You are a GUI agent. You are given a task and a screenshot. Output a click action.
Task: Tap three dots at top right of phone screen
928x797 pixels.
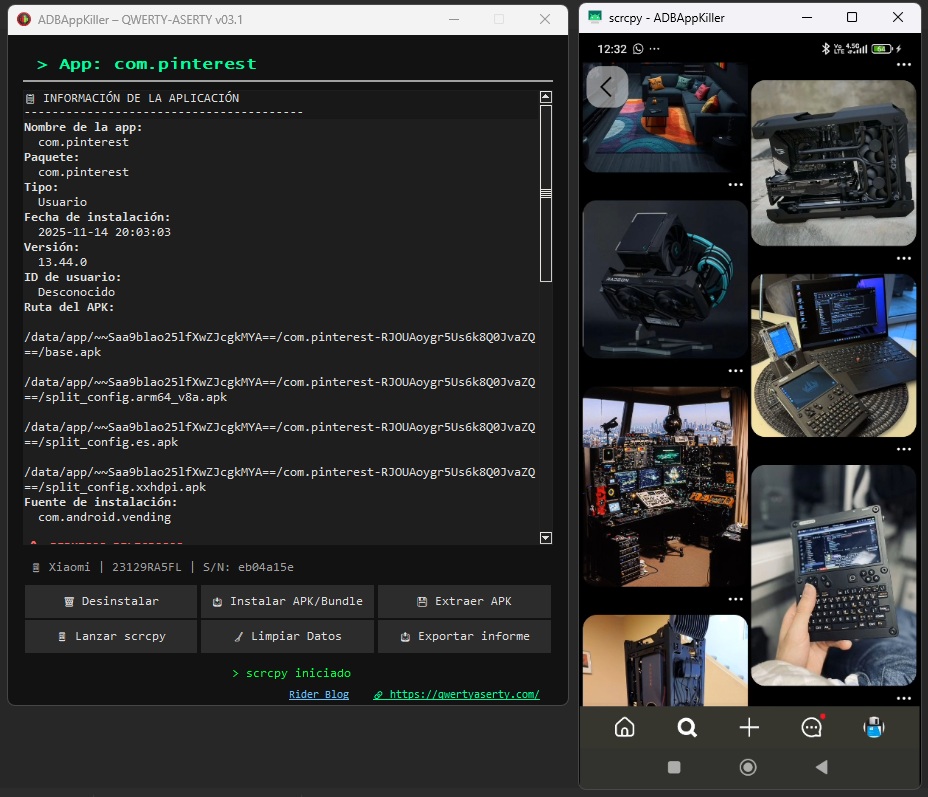(904, 64)
